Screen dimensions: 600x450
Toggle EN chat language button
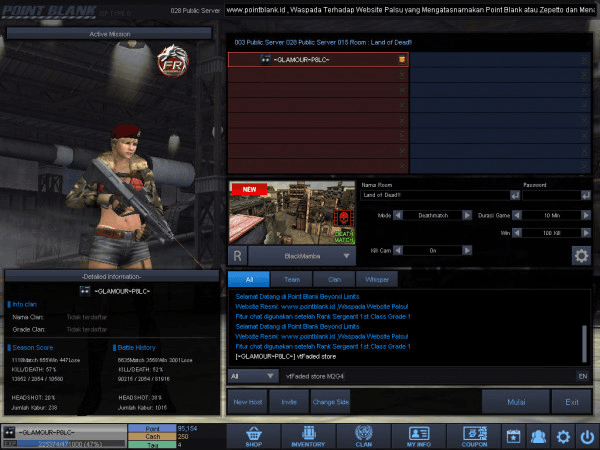coord(582,377)
